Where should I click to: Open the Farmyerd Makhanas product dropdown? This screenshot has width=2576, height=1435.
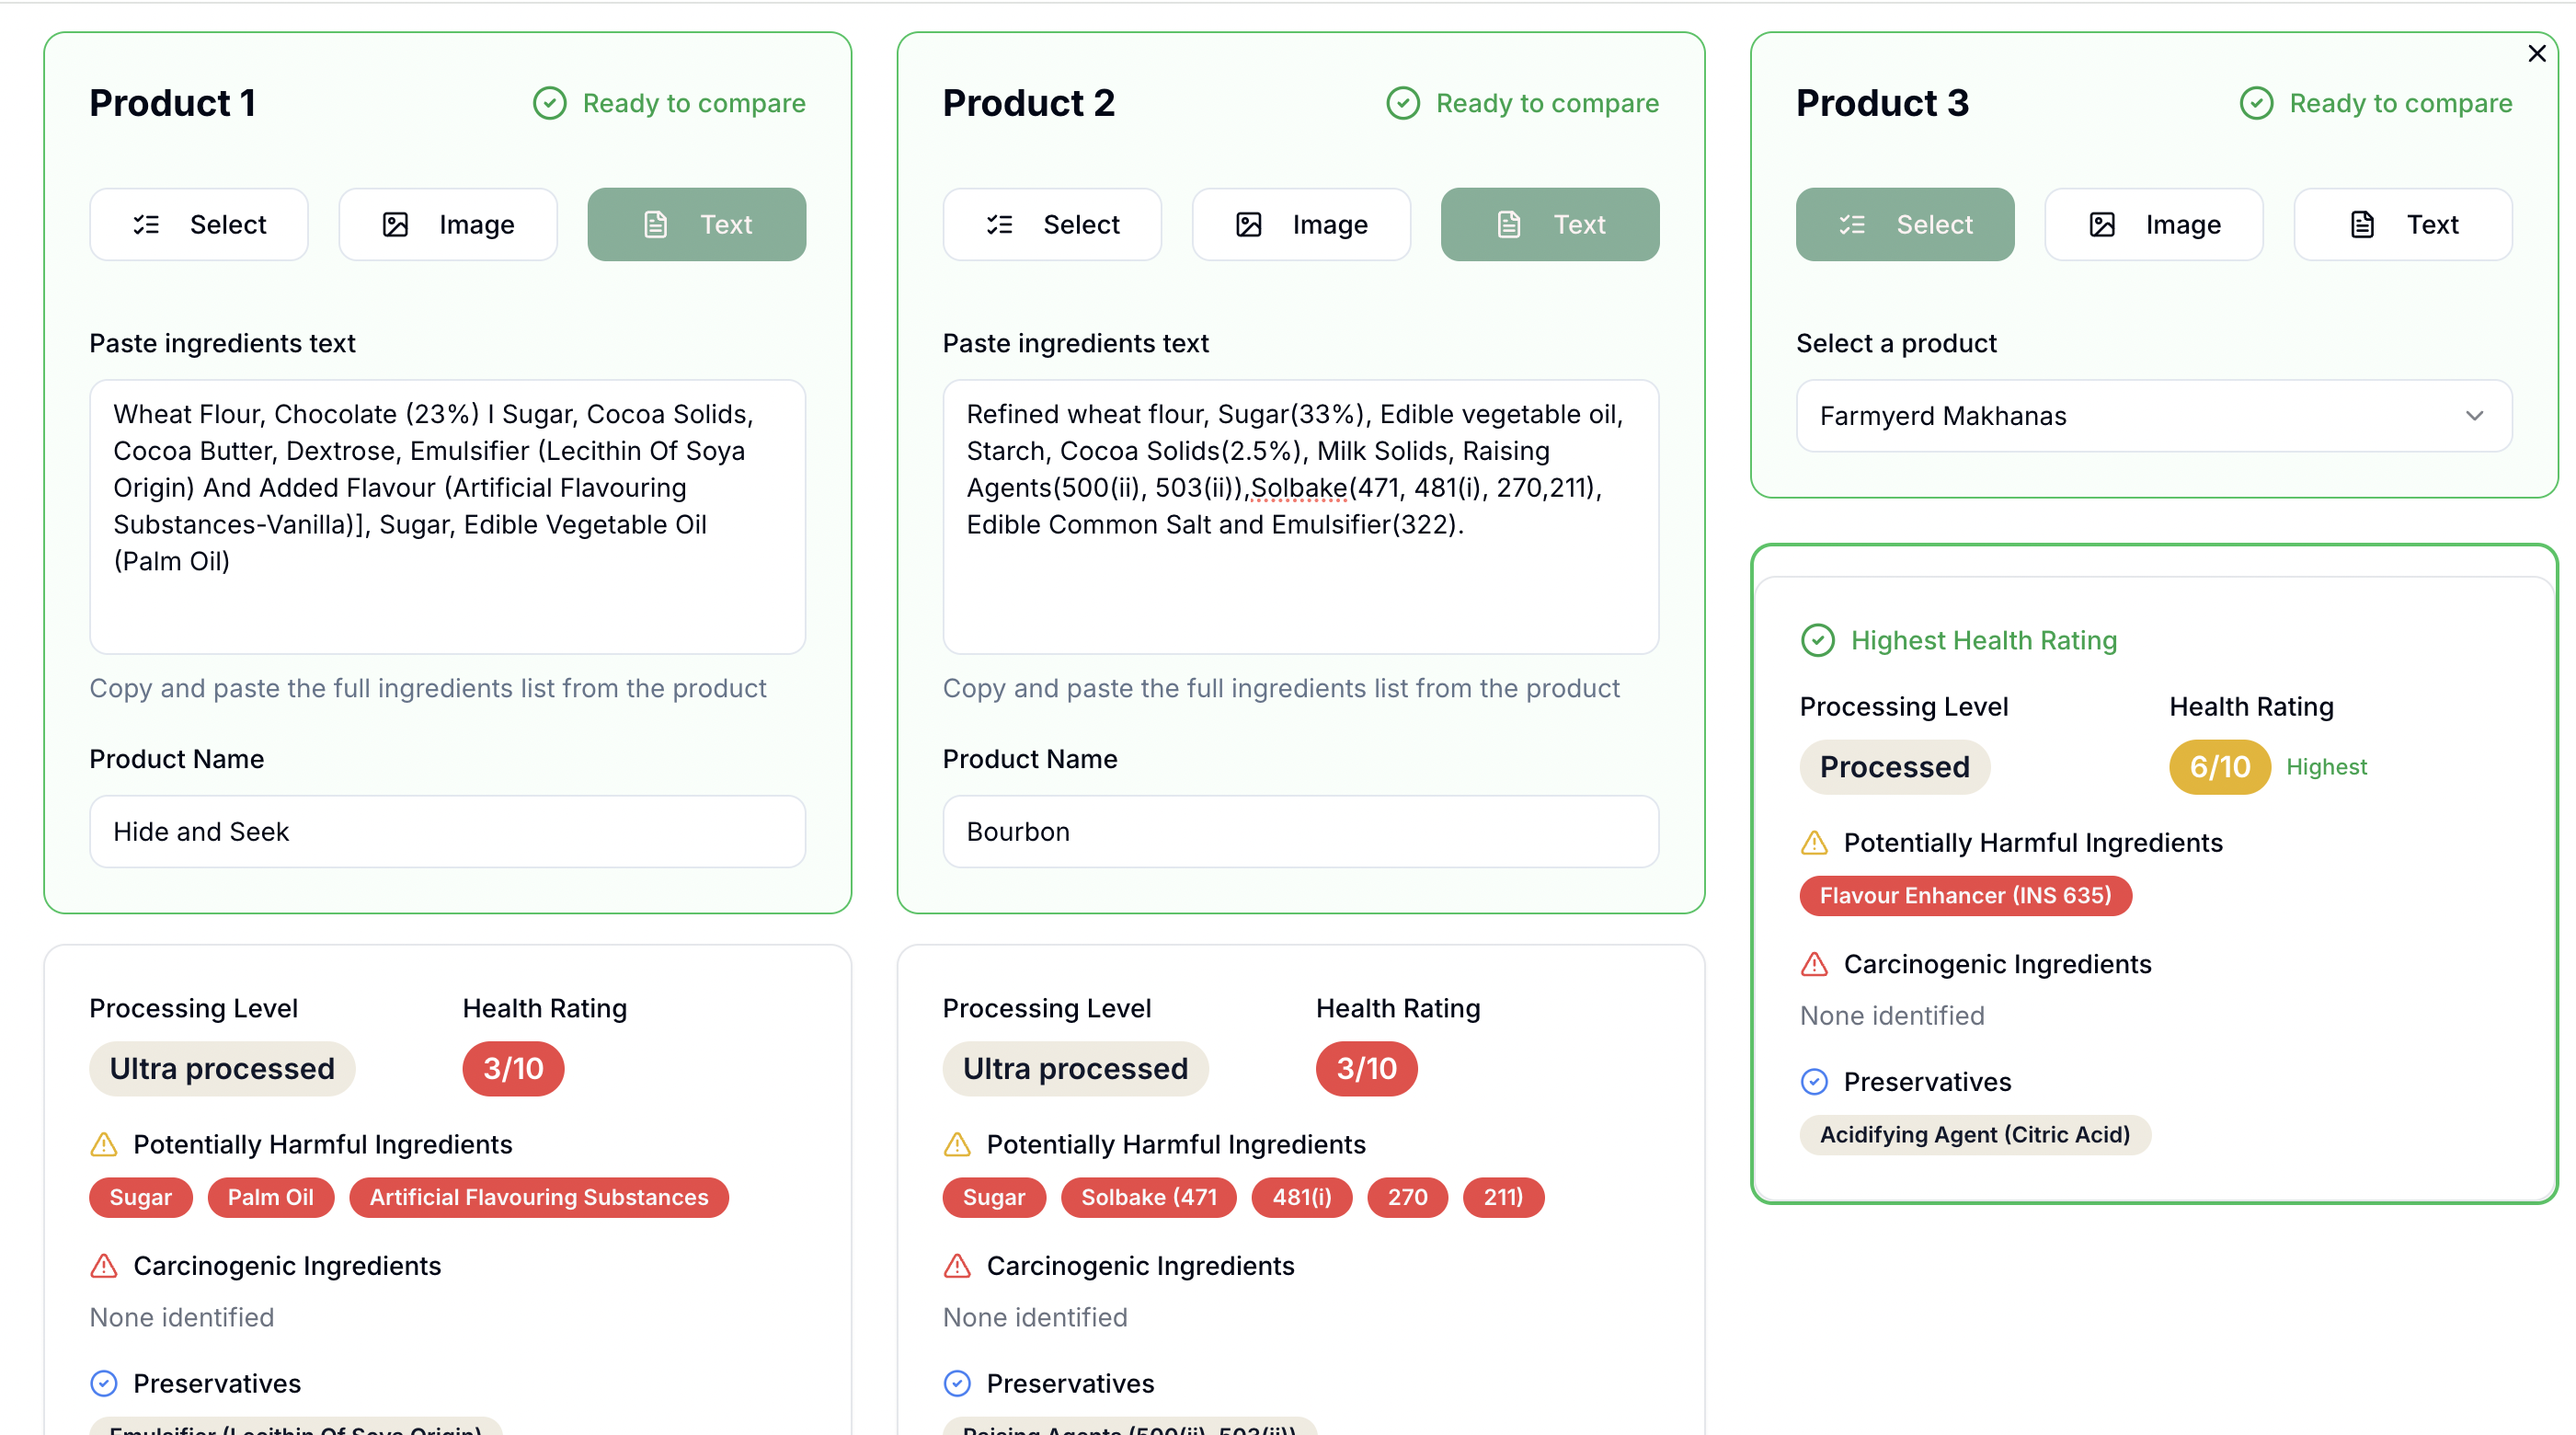click(x=2153, y=416)
